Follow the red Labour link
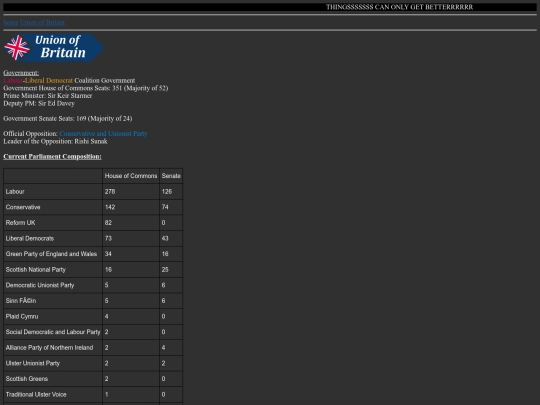 [x=13, y=81]
